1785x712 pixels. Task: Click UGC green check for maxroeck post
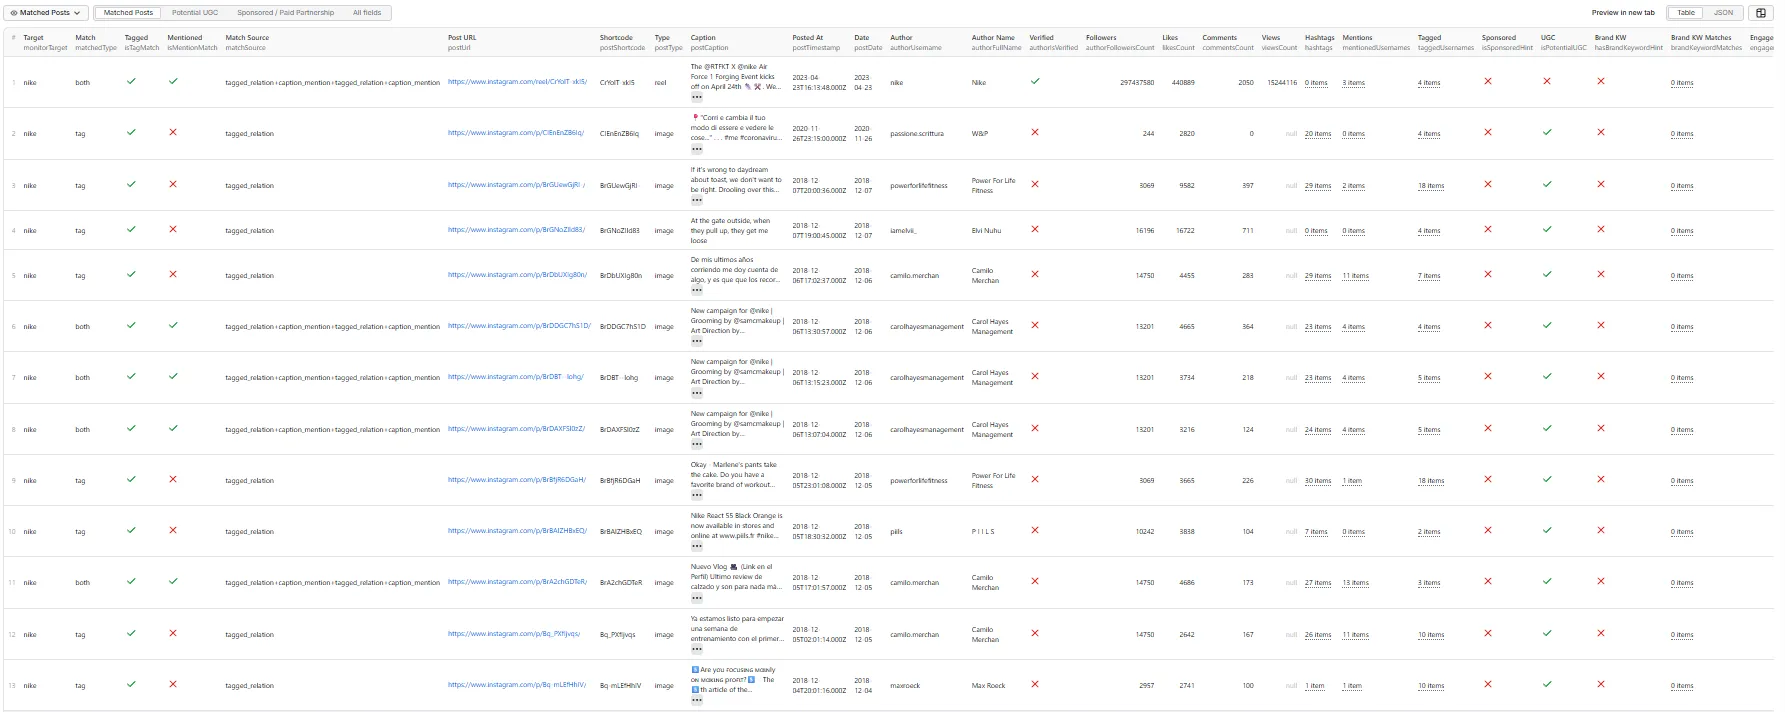(x=1547, y=684)
